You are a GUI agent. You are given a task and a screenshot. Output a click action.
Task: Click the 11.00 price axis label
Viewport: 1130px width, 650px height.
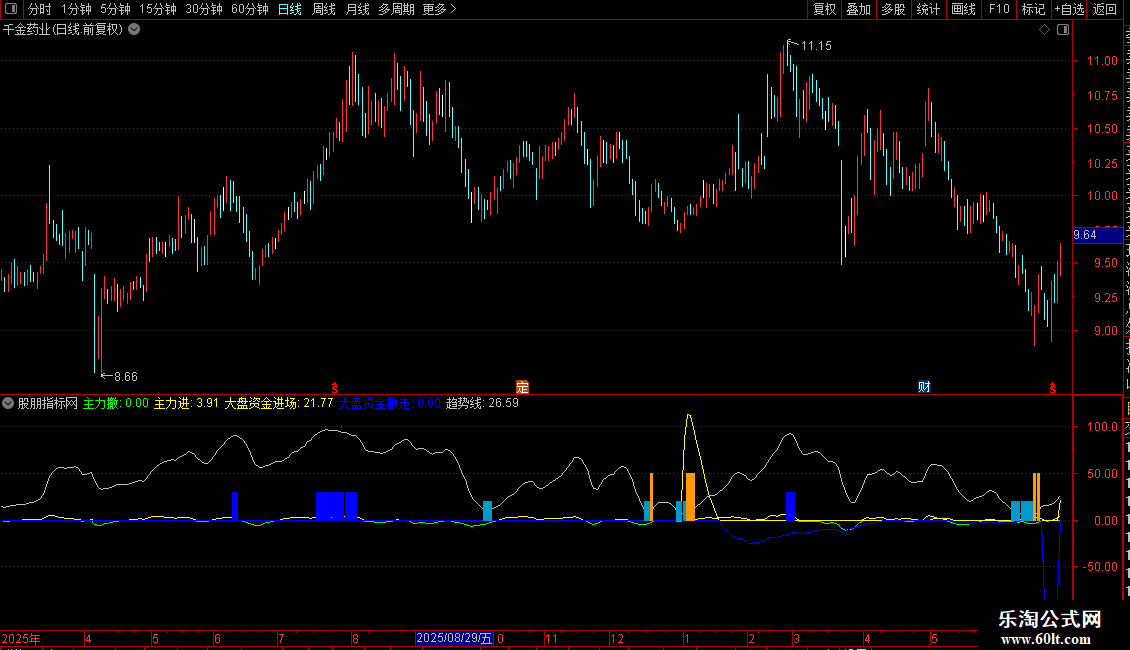[1102, 61]
